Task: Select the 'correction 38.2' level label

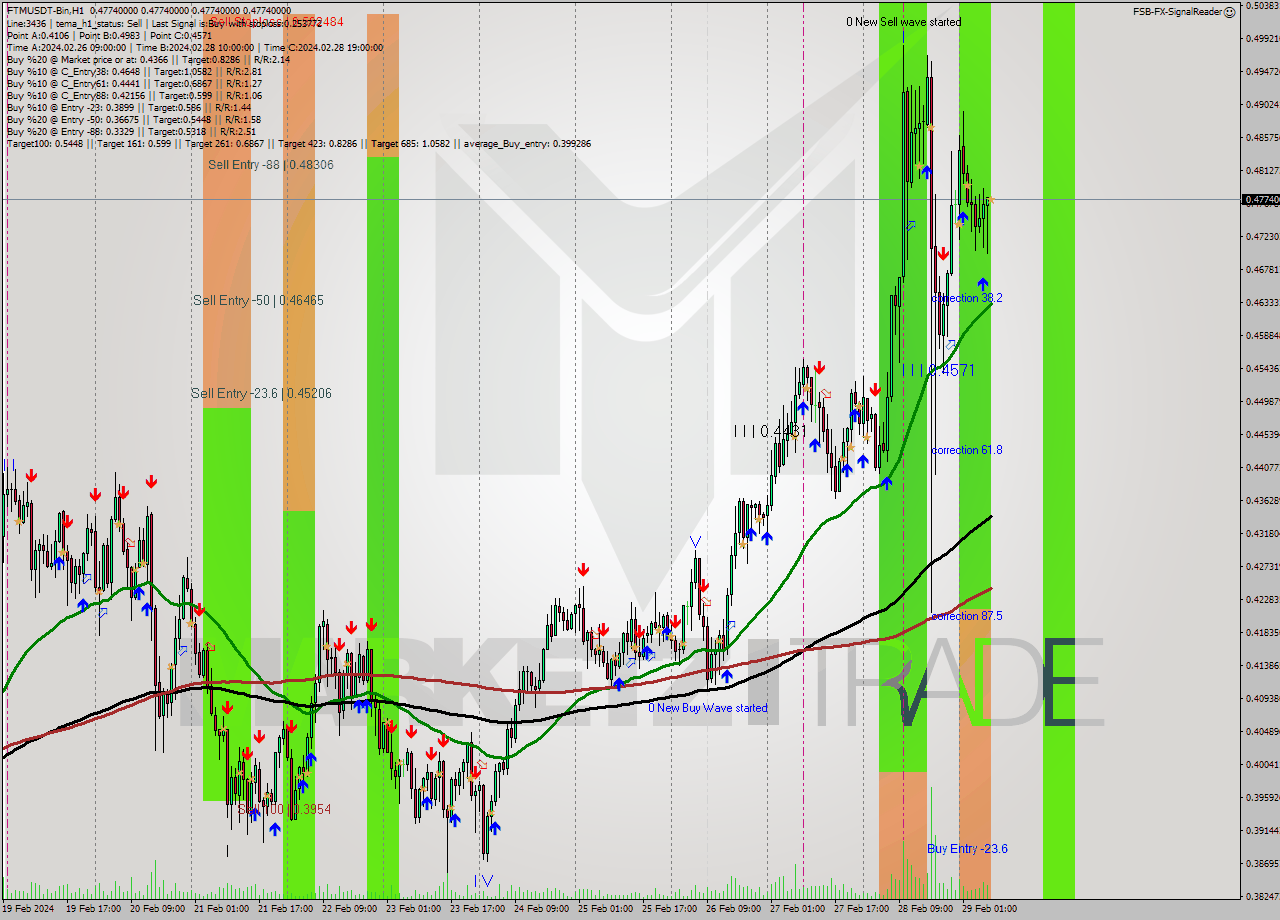Action: 966,298
